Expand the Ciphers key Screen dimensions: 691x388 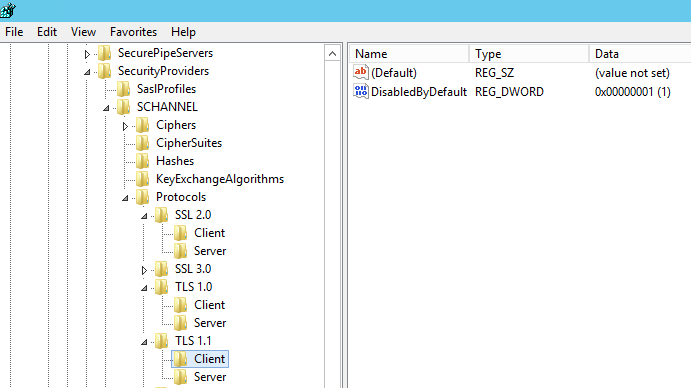(125, 127)
